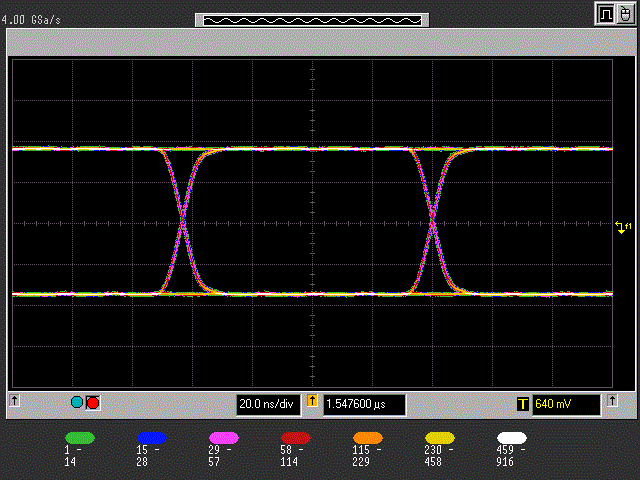Click the cyan circle indicator
This screenshot has width=640, height=480.
tap(77, 402)
